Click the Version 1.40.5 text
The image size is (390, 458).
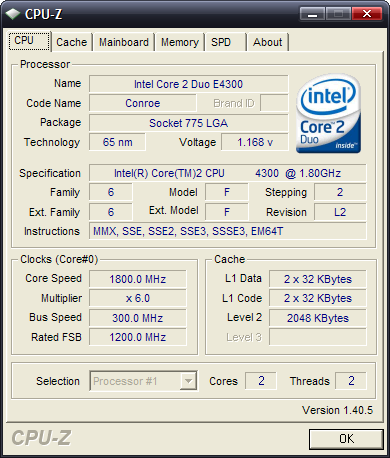pyautogui.click(x=337, y=410)
